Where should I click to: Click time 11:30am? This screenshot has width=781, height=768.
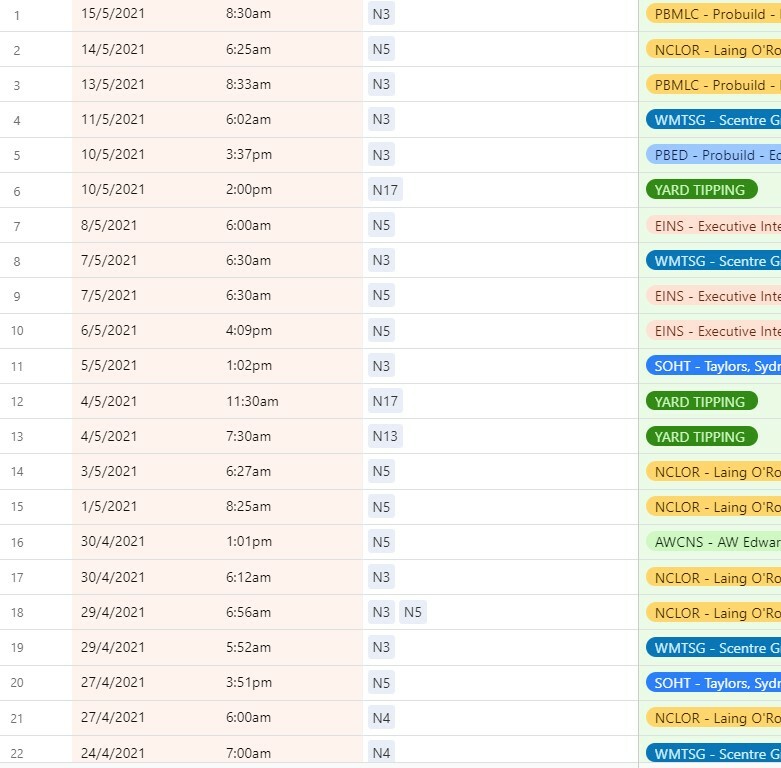coord(252,401)
